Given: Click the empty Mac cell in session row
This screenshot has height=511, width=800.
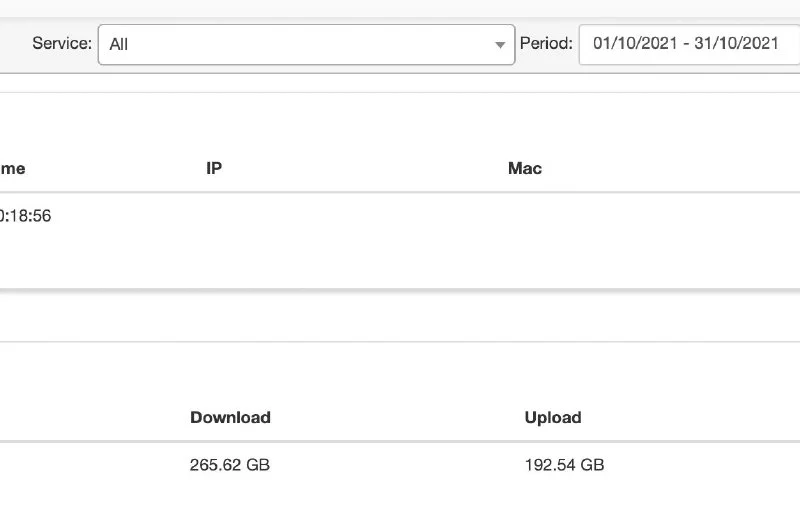Looking at the screenshot, I should [600, 216].
